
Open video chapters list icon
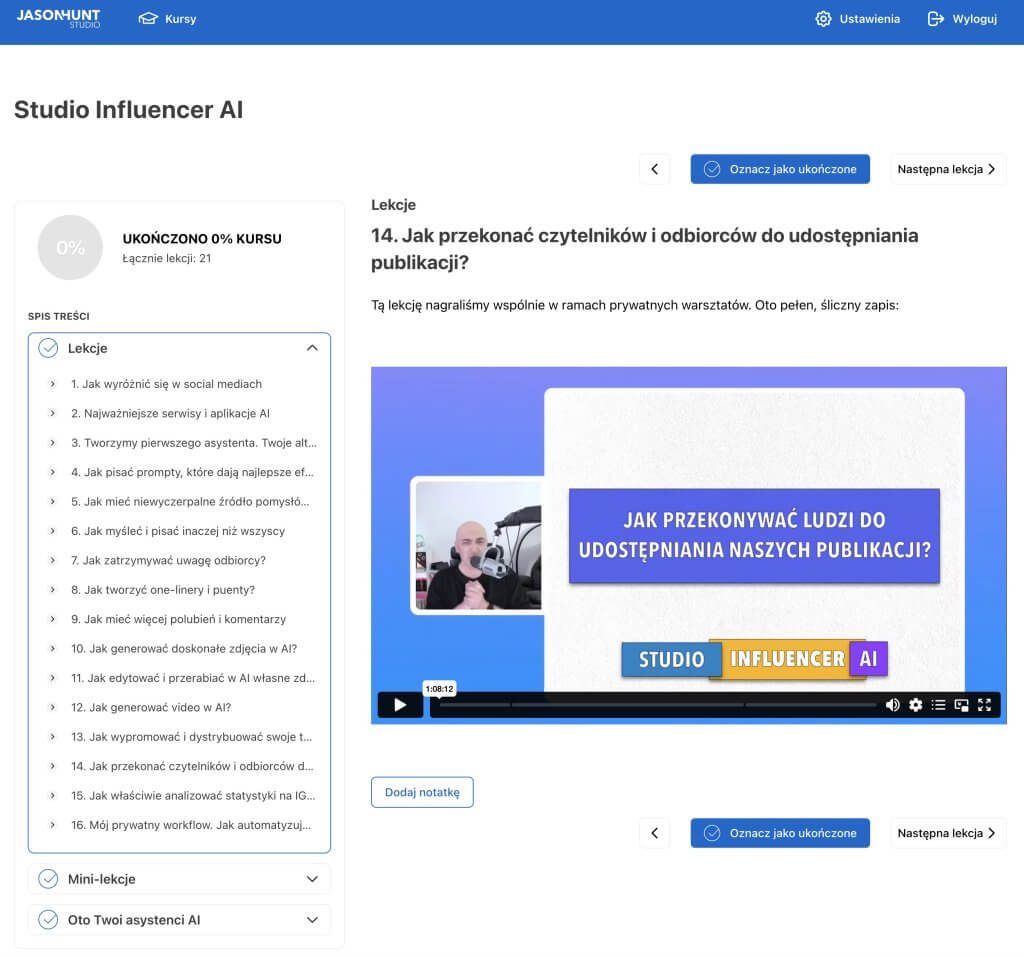(x=938, y=705)
